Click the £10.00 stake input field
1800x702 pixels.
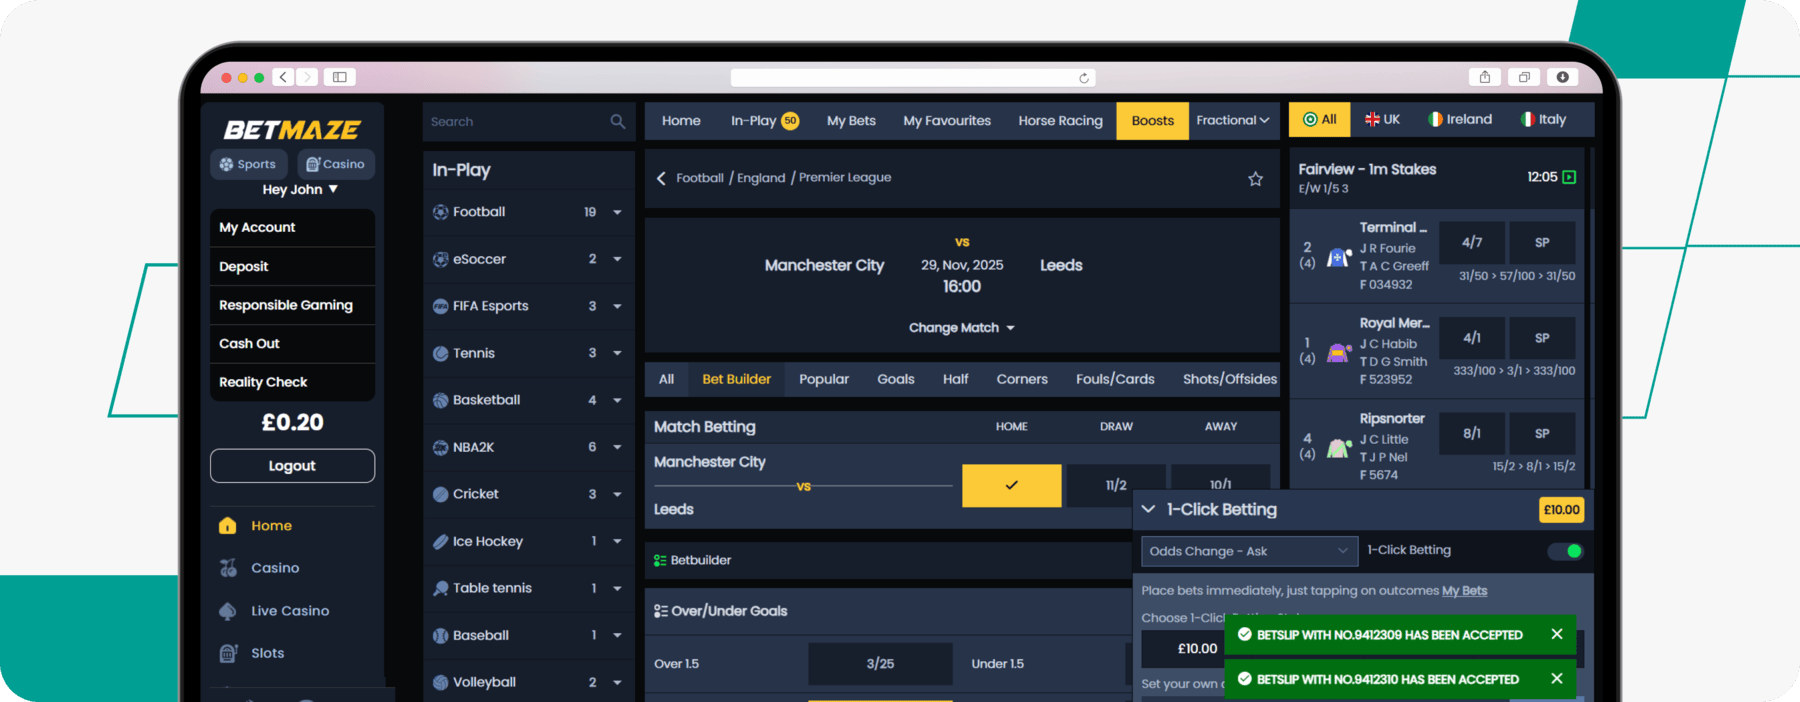(x=1181, y=648)
